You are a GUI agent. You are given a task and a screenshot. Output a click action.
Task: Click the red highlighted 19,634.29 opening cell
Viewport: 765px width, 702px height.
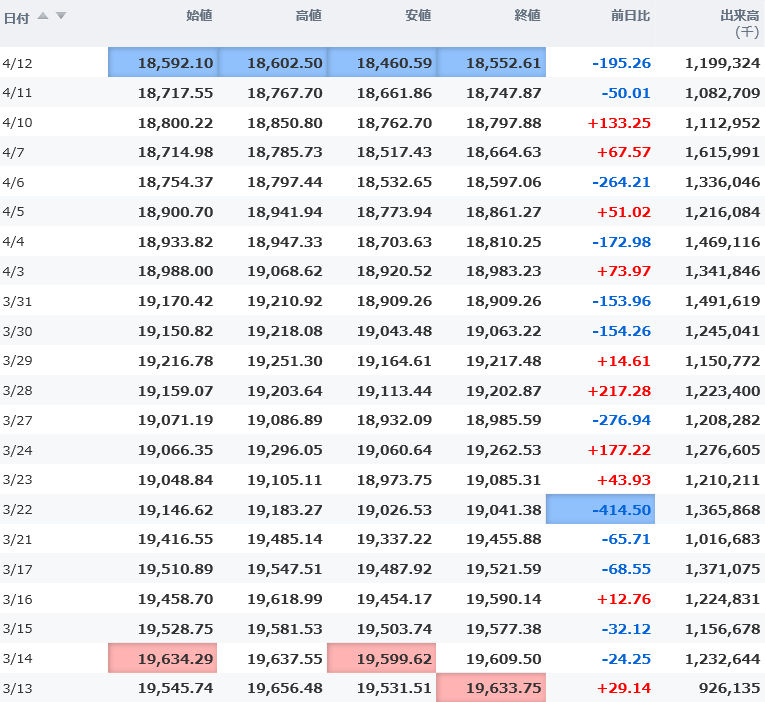(163, 659)
